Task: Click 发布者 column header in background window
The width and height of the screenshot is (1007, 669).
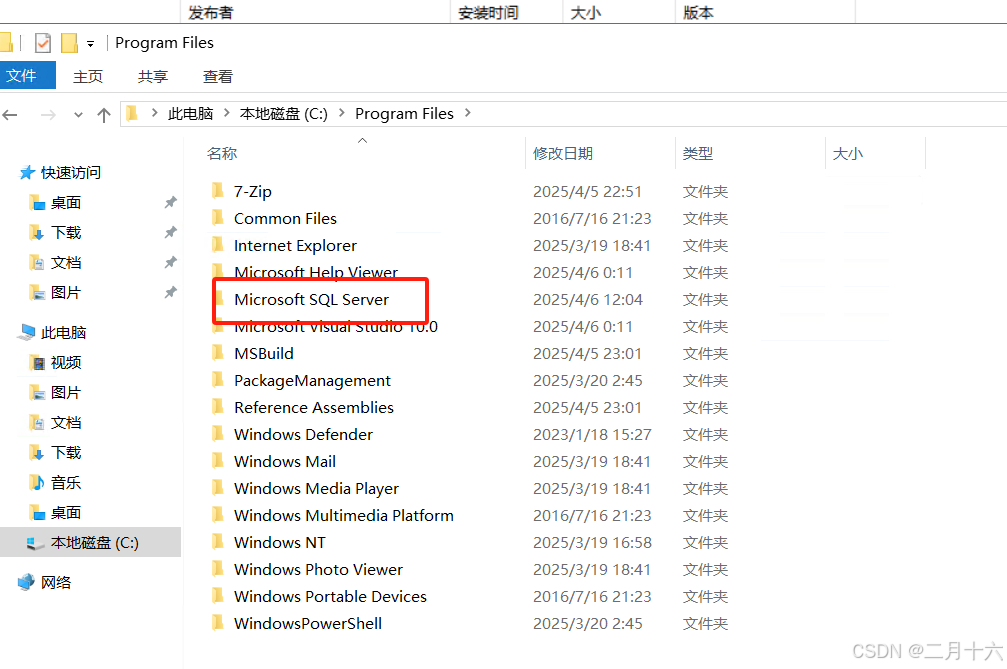Action: pos(211,13)
